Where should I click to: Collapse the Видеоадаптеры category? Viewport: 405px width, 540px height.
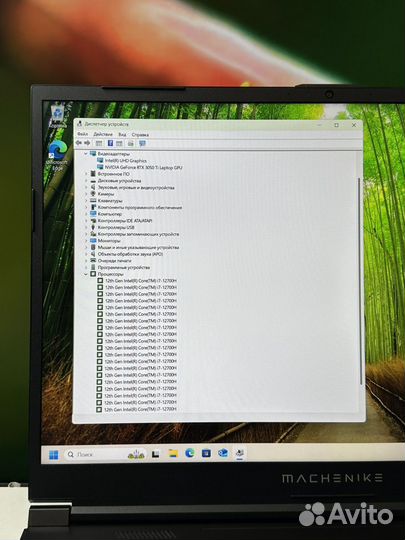coord(86,154)
